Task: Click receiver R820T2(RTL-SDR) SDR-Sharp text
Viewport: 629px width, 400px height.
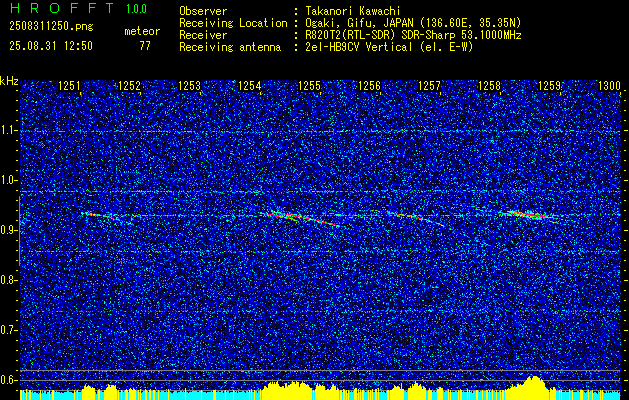Action: [x=378, y=35]
